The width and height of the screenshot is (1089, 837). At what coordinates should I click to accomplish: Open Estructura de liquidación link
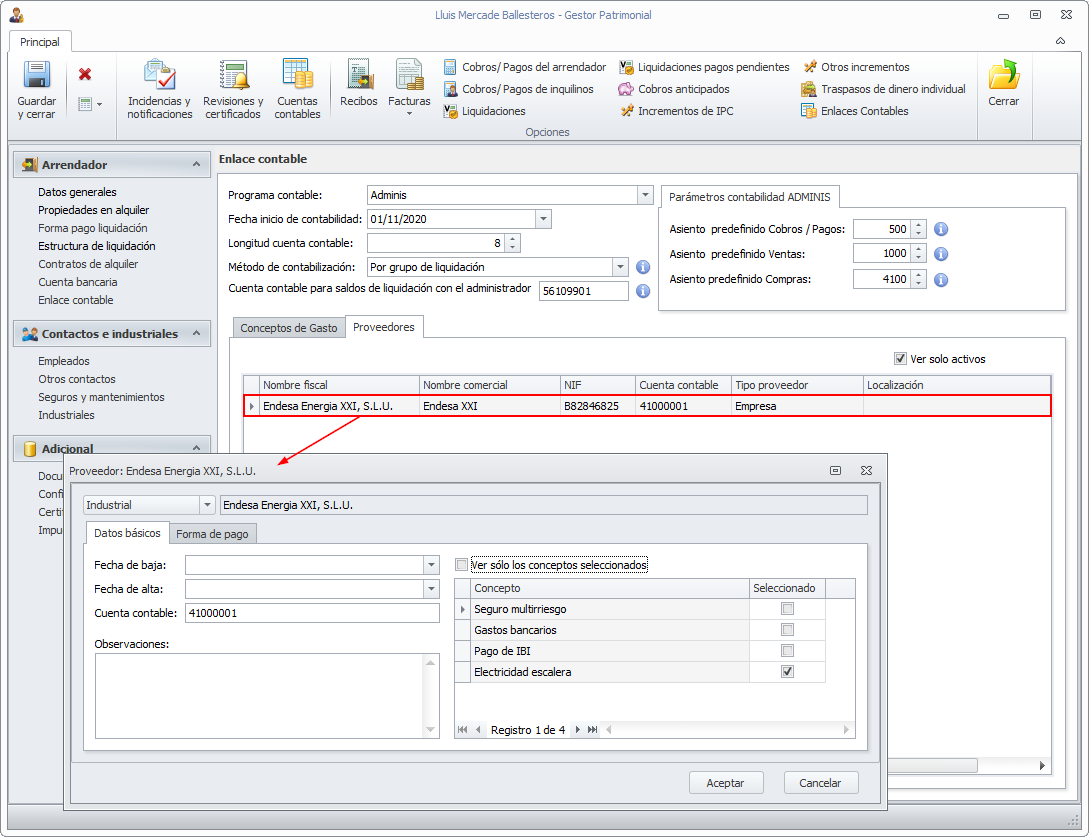(x=97, y=246)
